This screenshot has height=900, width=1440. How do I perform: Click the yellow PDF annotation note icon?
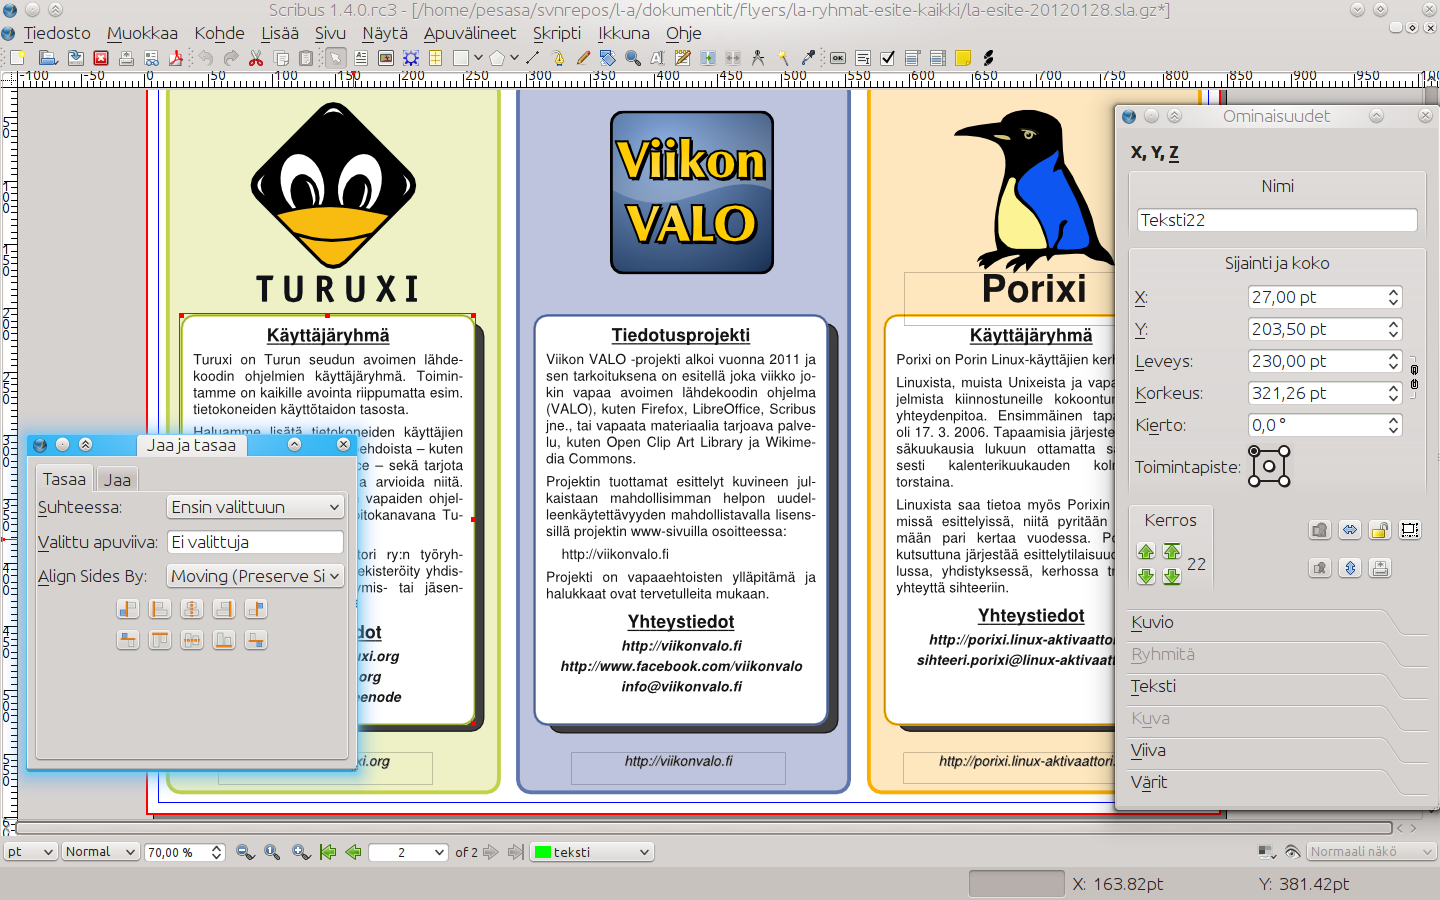(x=963, y=58)
